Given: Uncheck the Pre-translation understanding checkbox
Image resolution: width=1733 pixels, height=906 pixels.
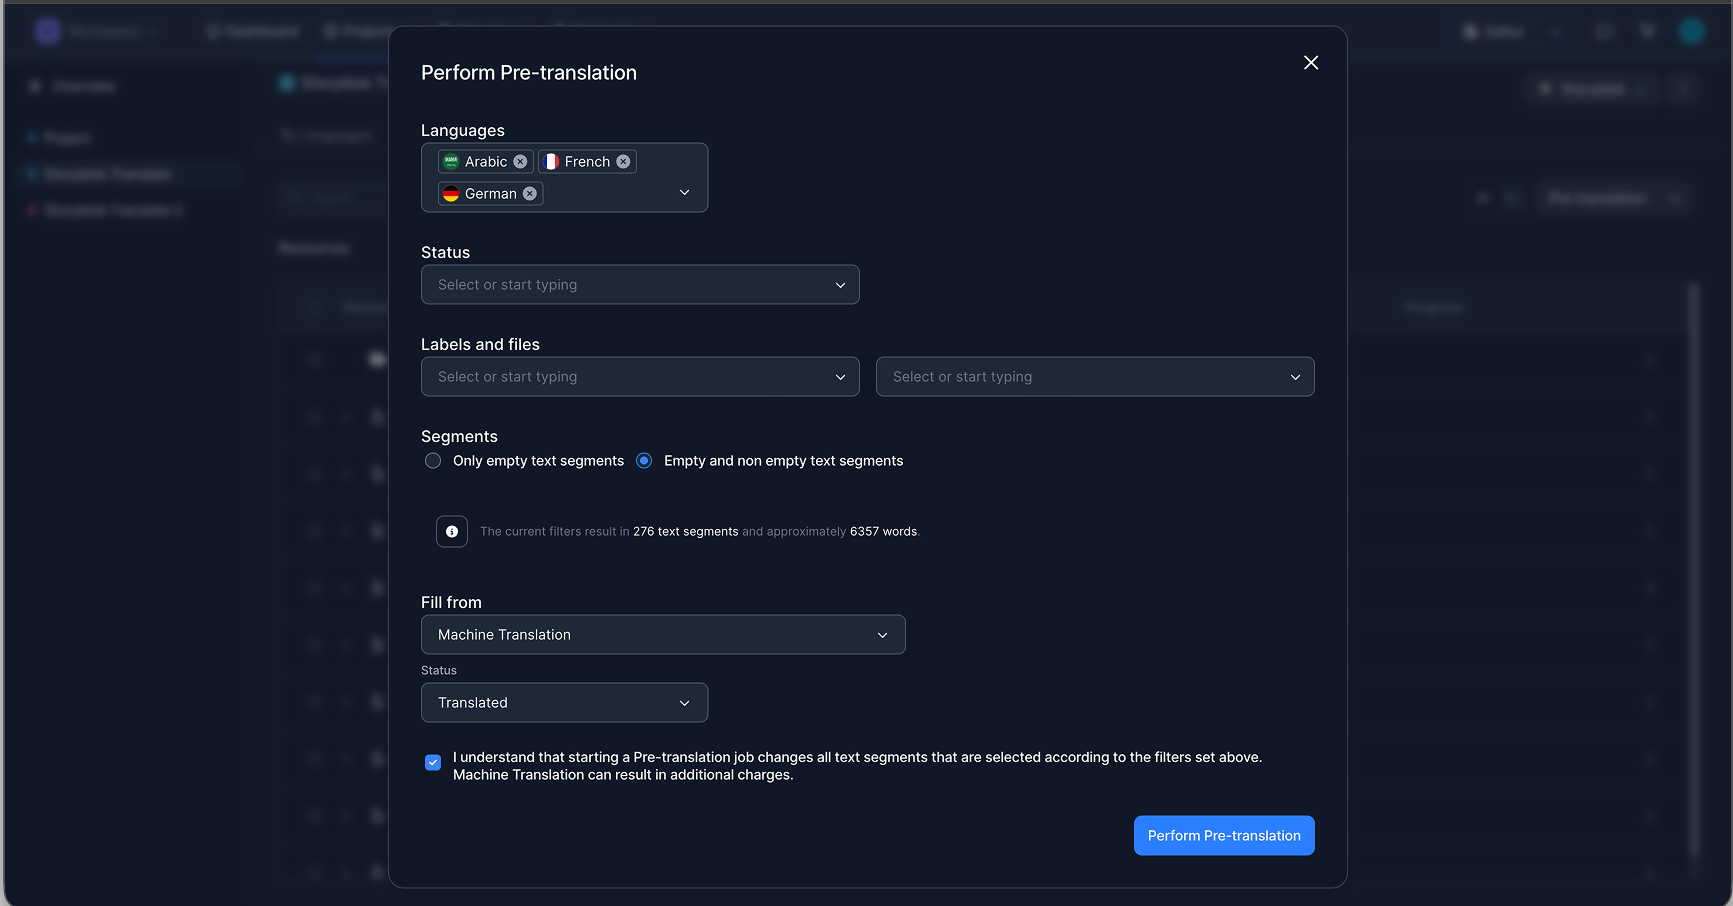Looking at the screenshot, I should click(x=433, y=763).
